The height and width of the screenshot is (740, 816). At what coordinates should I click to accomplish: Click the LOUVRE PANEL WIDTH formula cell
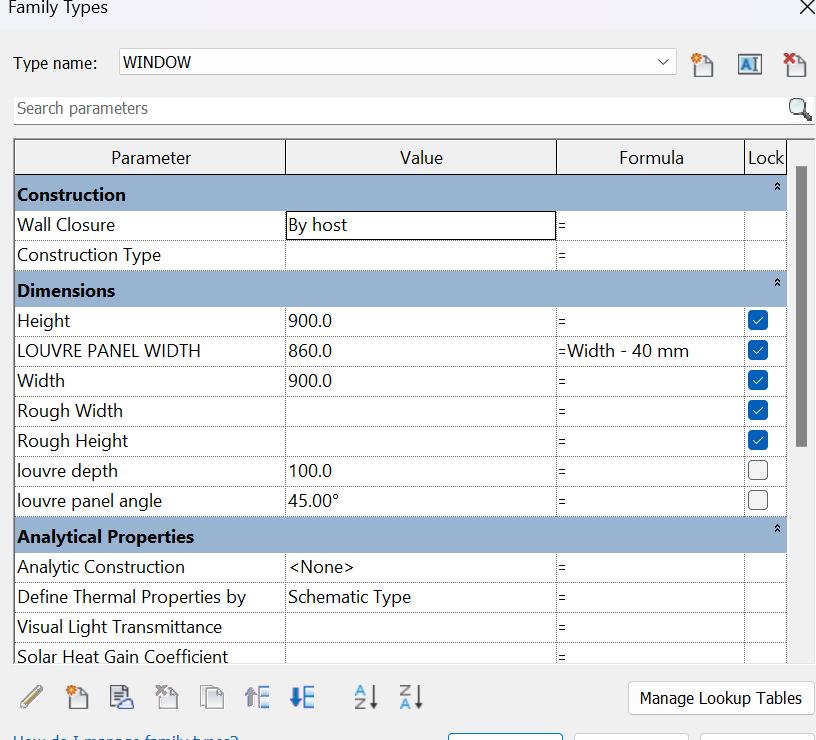click(x=650, y=351)
